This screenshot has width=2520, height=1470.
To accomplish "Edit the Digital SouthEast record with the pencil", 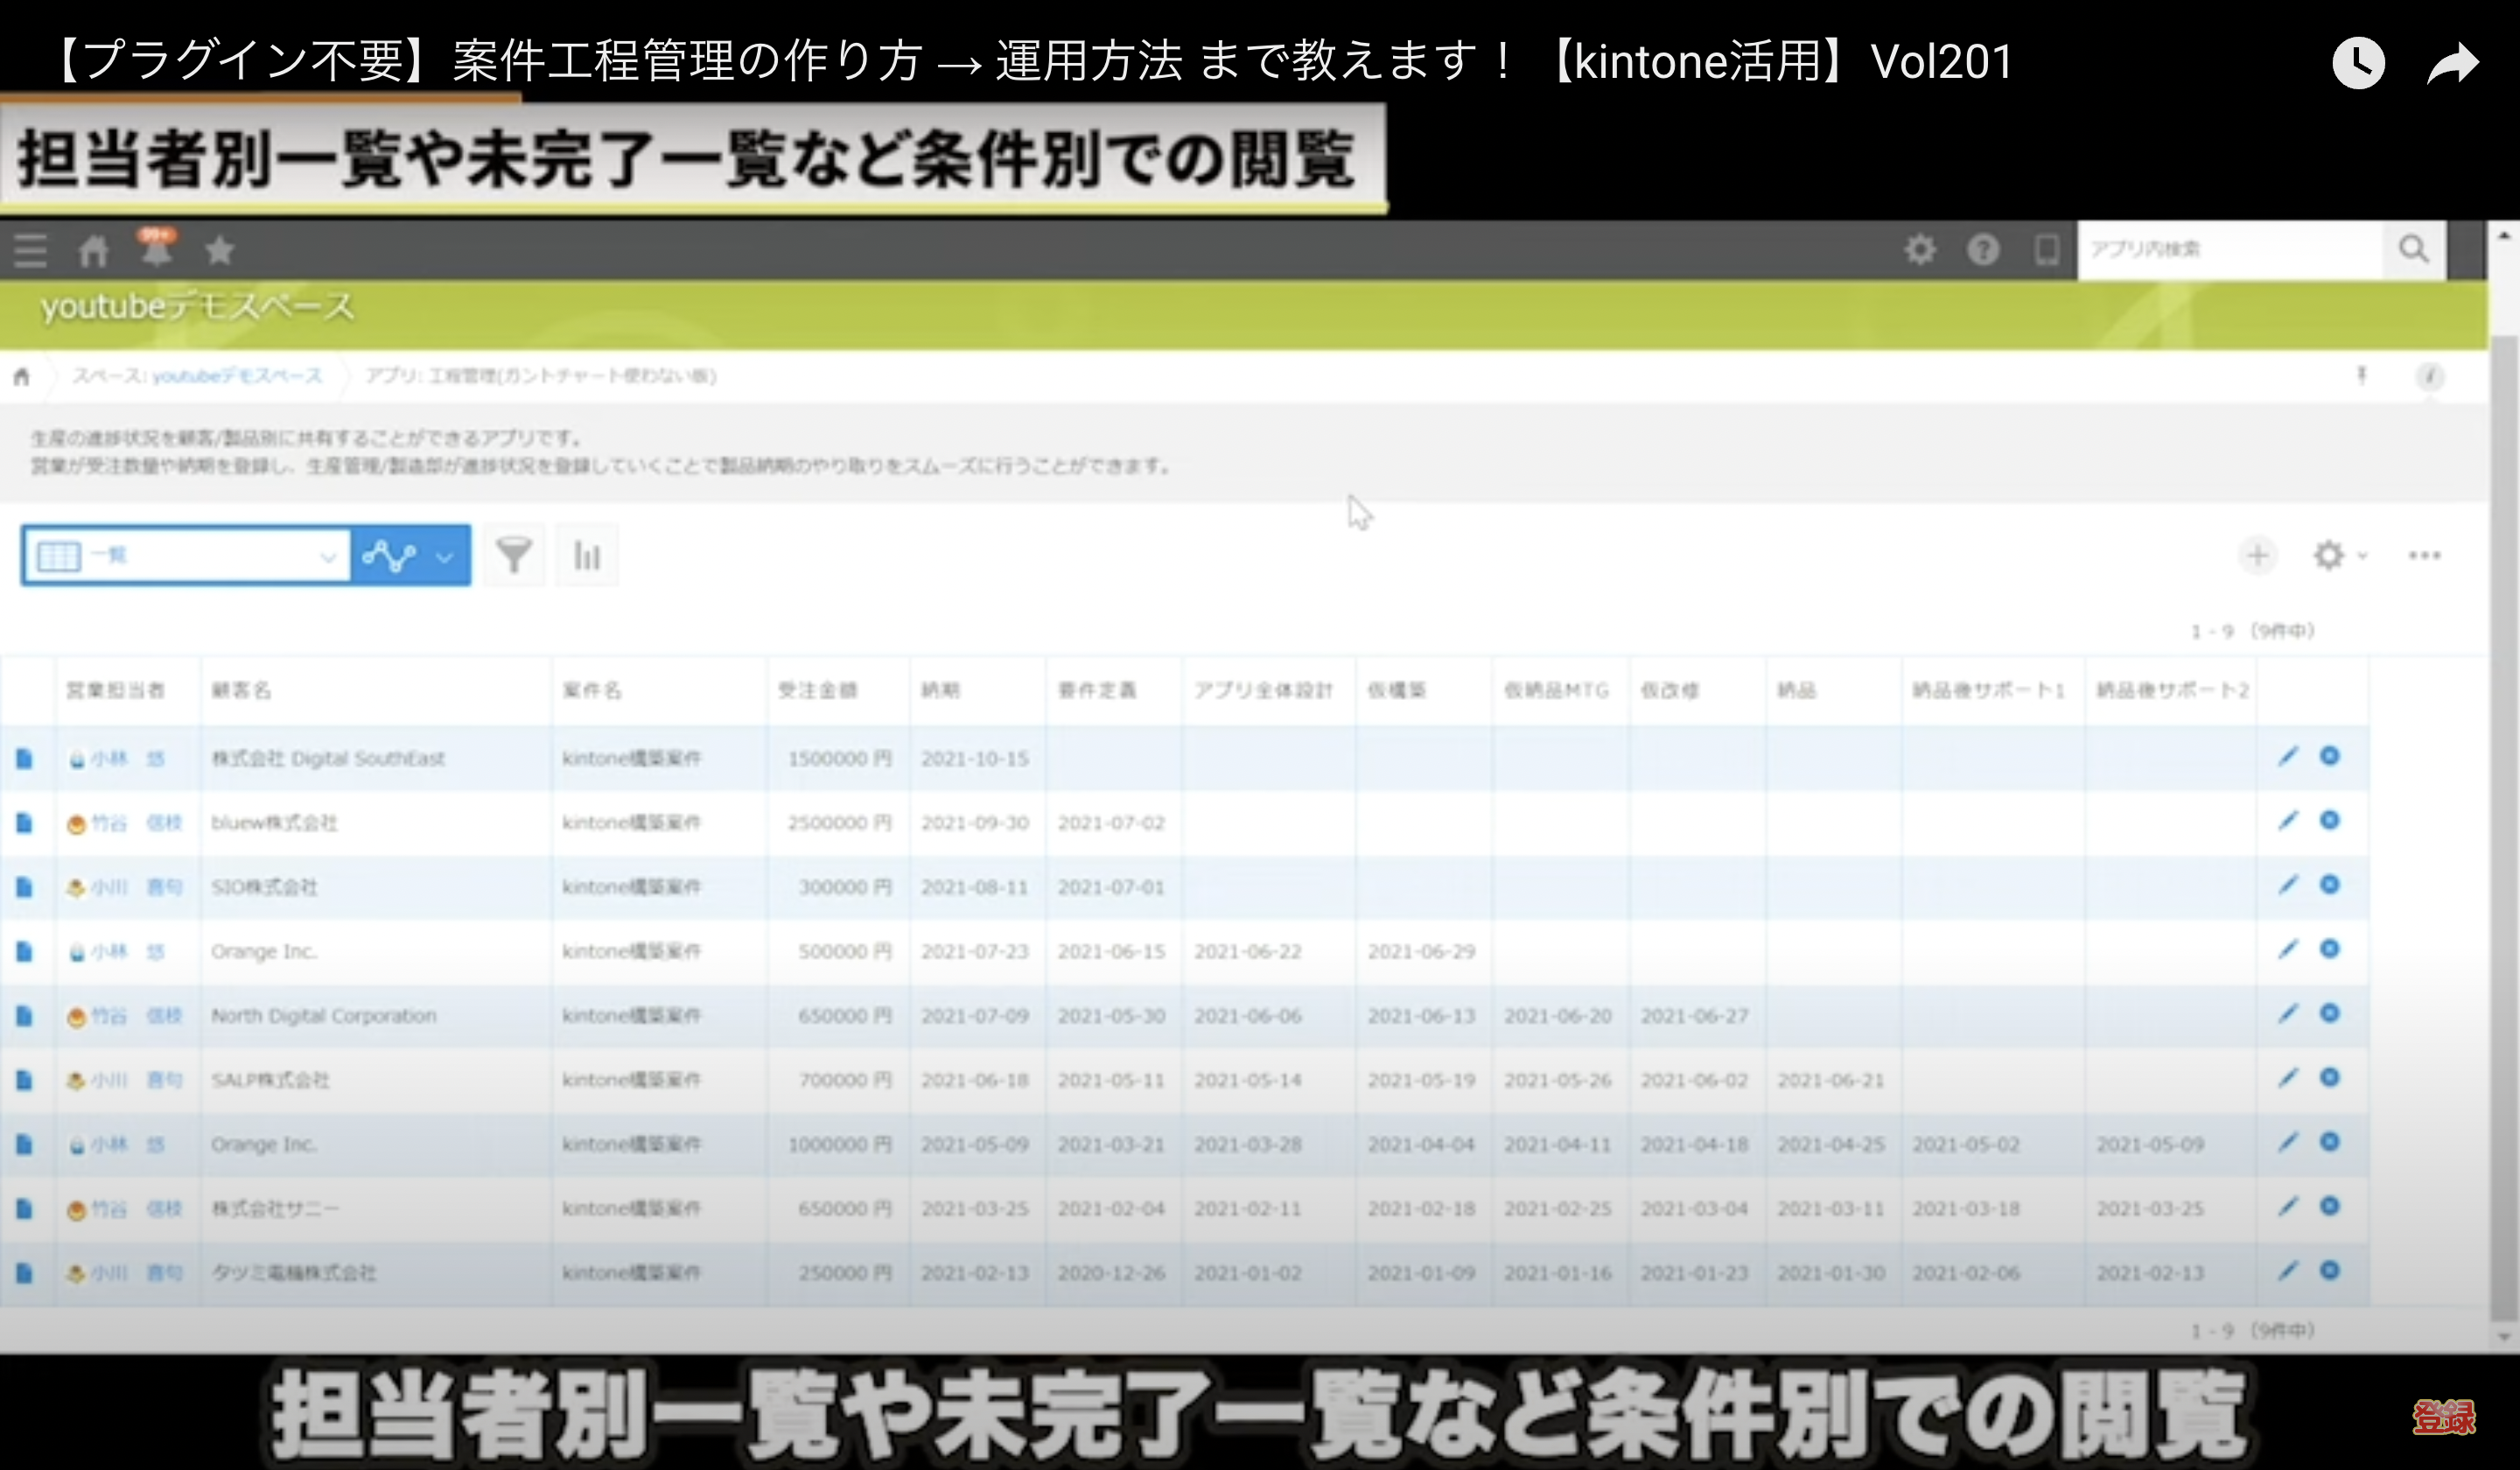I will point(2287,756).
